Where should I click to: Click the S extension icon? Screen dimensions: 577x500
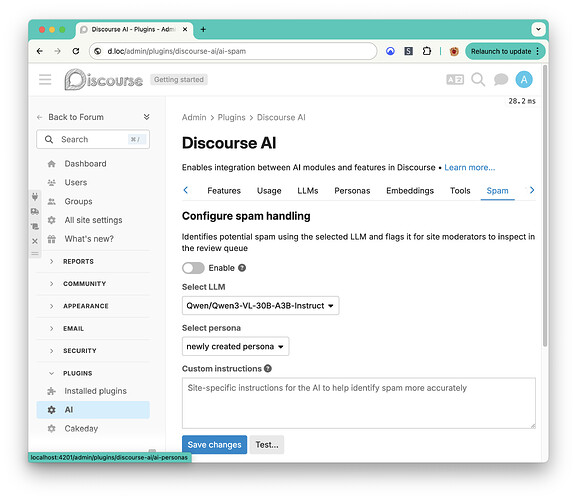tap(408, 51)
